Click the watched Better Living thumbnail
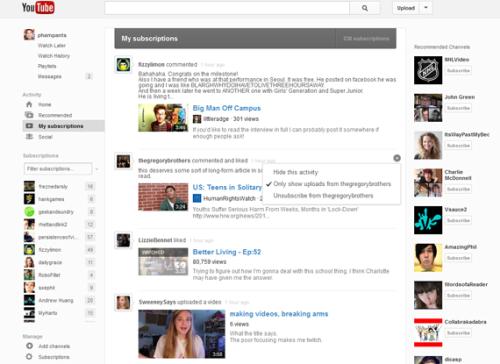The width and height of the screenshot is (500, 364). pos(163,261)
